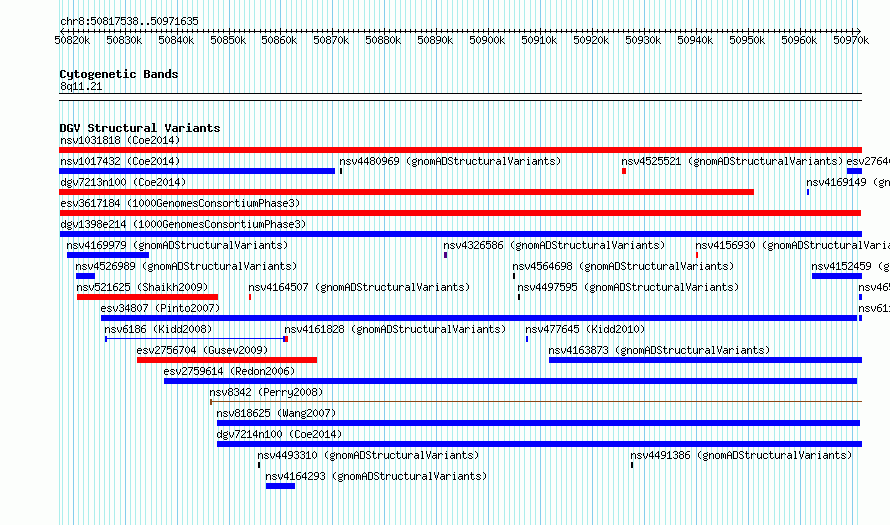Screen dimensions: 890x525
Task: Open esv3617184 1000Genomes variant label
Action: click(x=180, y=203)
